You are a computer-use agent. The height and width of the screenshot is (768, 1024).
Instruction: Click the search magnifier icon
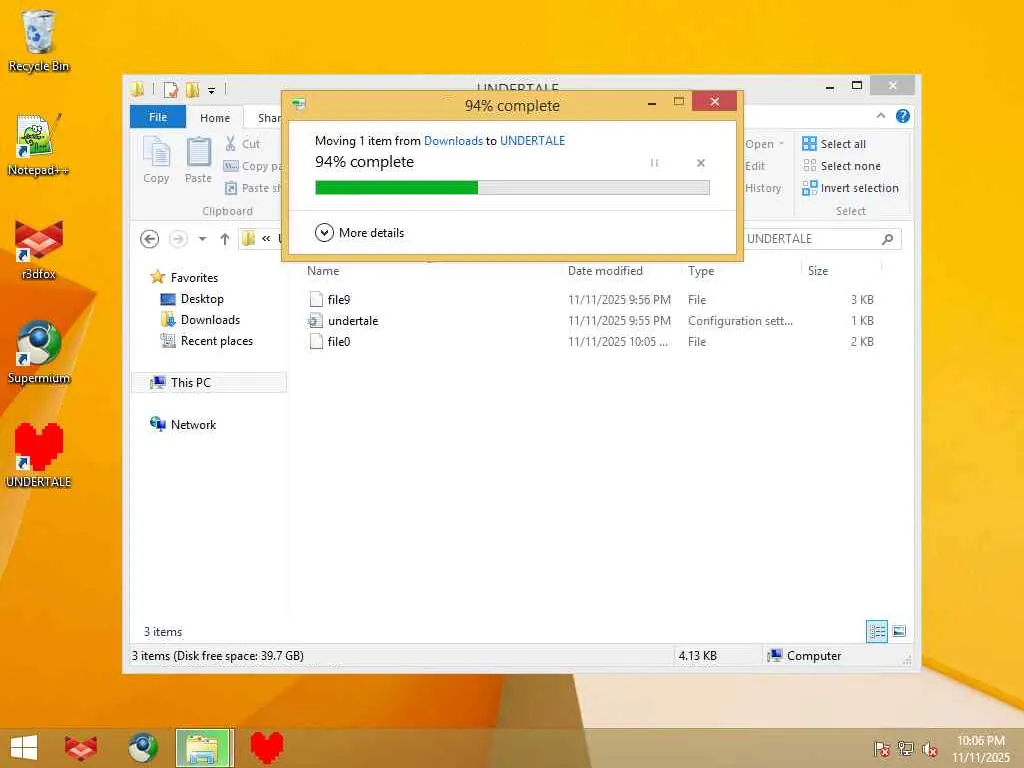888,239
